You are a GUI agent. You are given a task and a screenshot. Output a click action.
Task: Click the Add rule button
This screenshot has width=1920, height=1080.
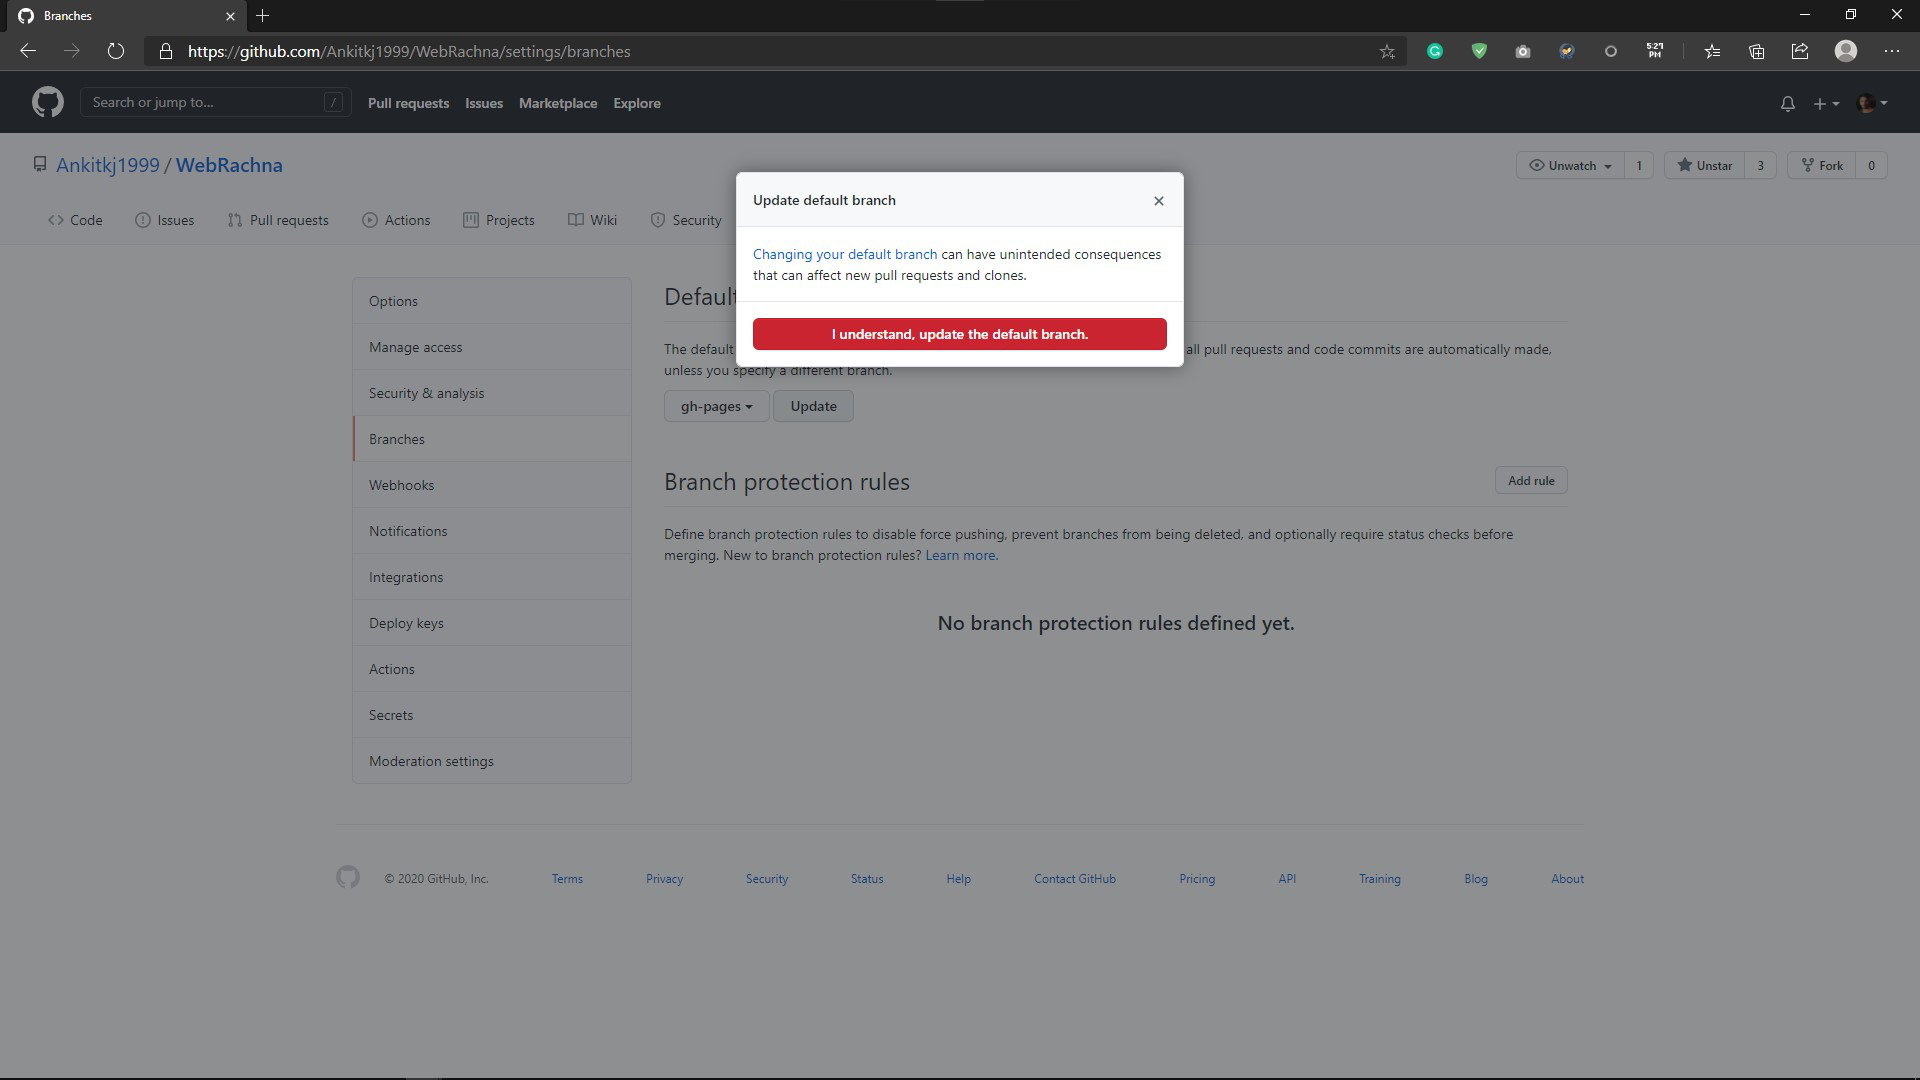coord(1530,481)
